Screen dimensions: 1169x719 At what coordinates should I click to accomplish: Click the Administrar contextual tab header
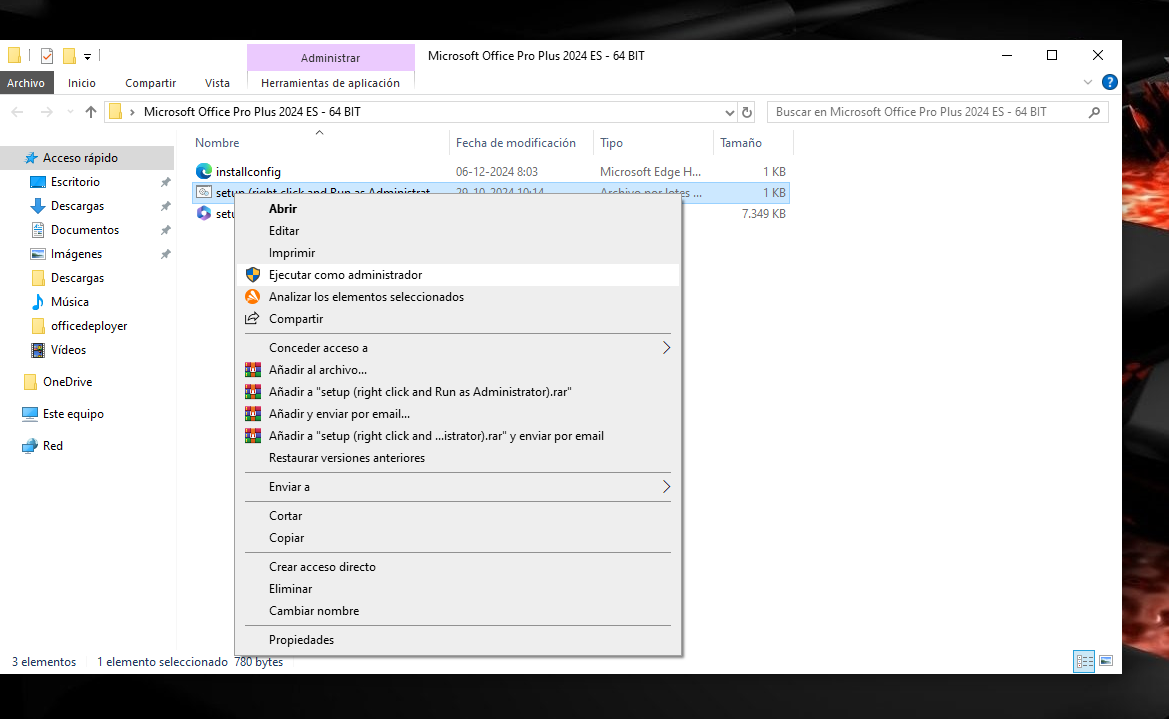[330, 57]
